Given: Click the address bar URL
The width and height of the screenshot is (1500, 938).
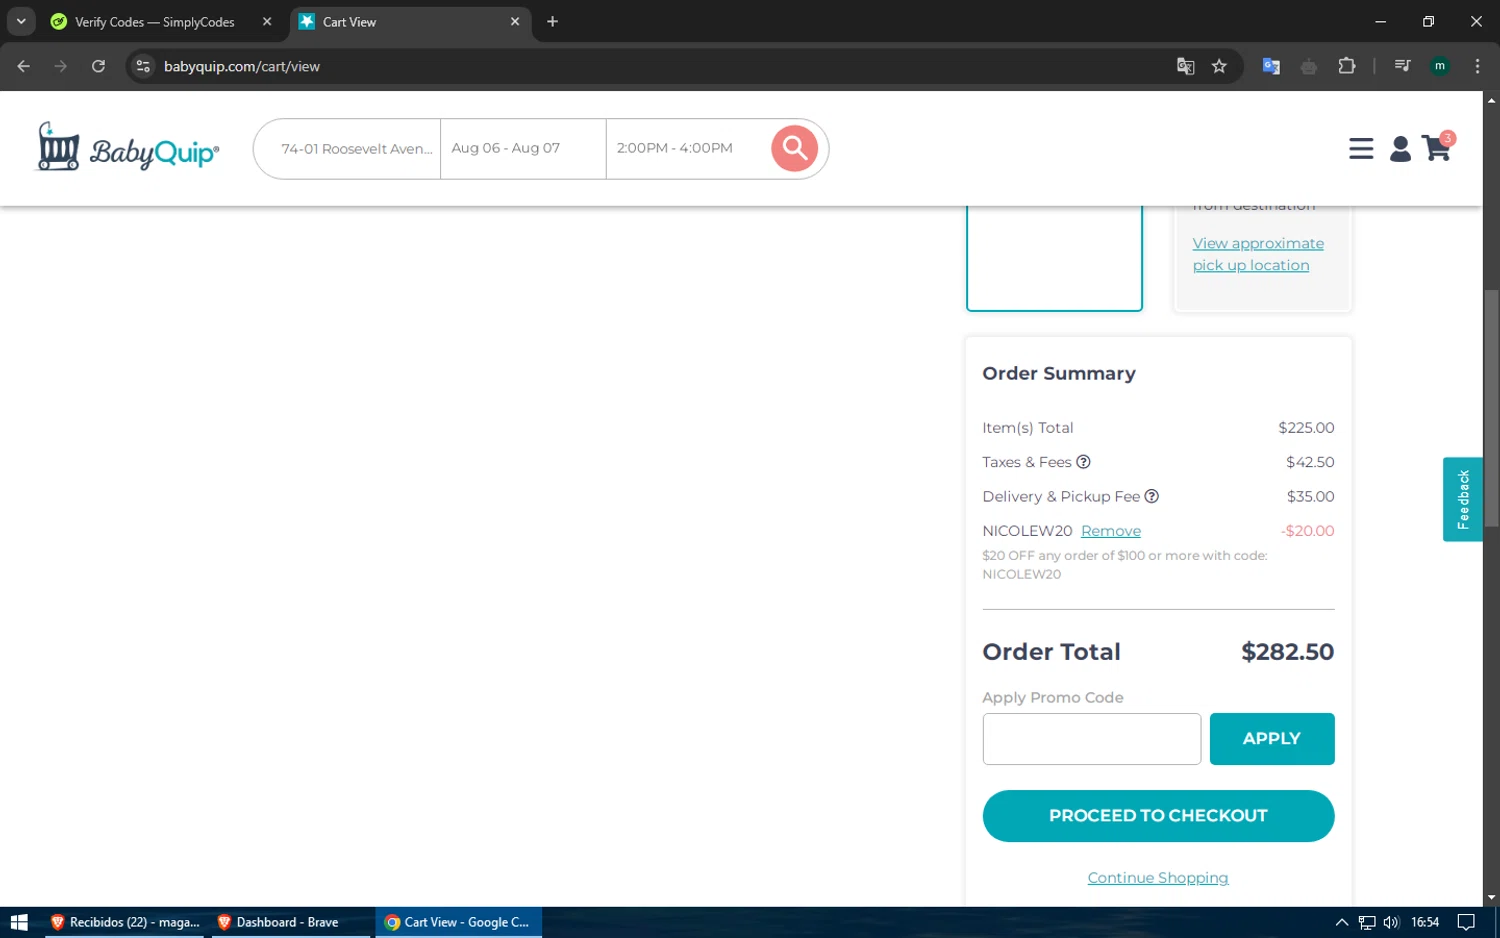Looking at the screenshot, I should [x=242, y=66].
